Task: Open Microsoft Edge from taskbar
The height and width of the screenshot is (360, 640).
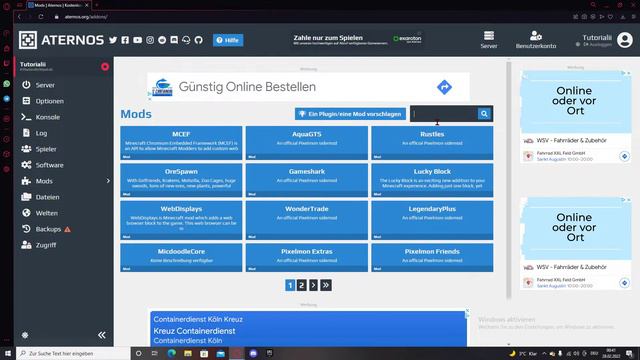Action: pyautogui.click(x=171, y=353)
